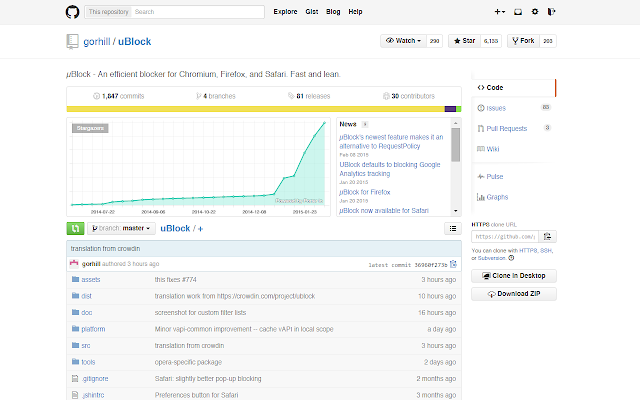Switch to the Code tab
Viewport: 640px width, 400px height.
click(x=513, y=88)
